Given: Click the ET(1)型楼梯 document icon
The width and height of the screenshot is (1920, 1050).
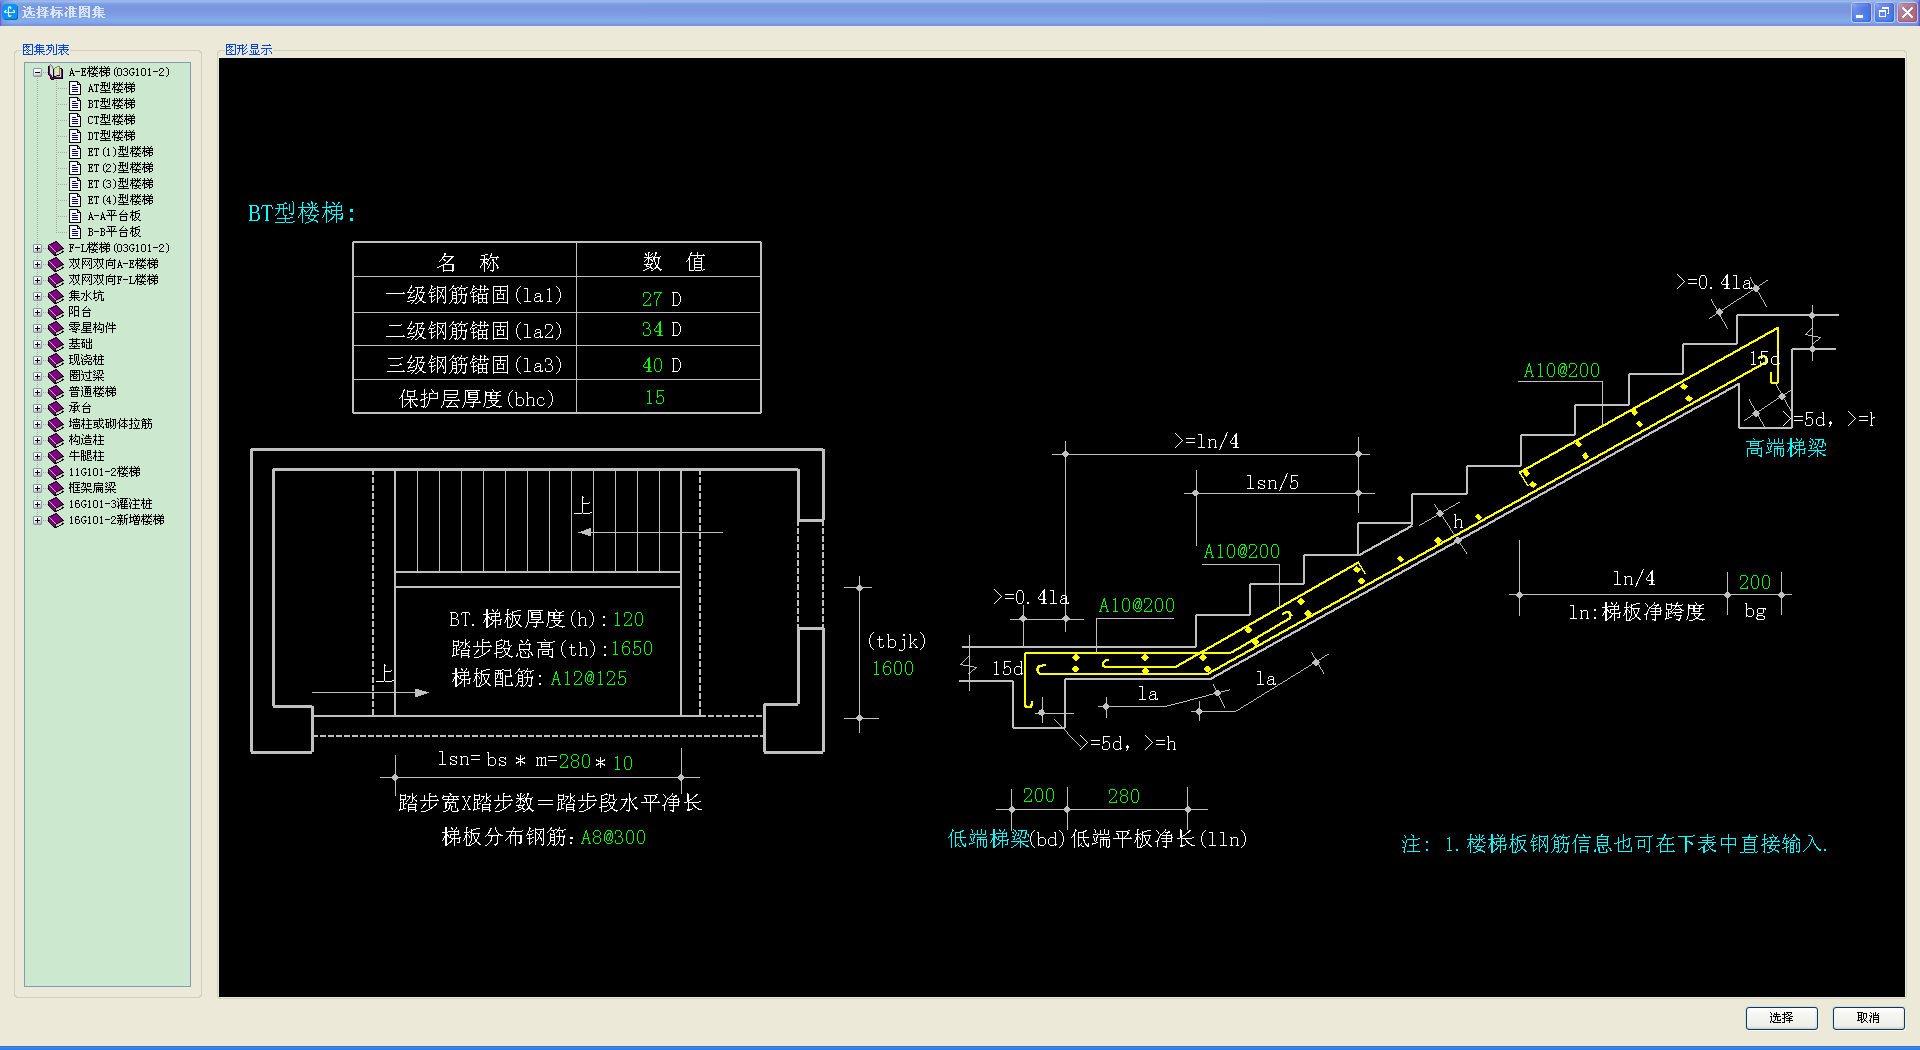Looking at the screenshot, I should click(75, 152).
